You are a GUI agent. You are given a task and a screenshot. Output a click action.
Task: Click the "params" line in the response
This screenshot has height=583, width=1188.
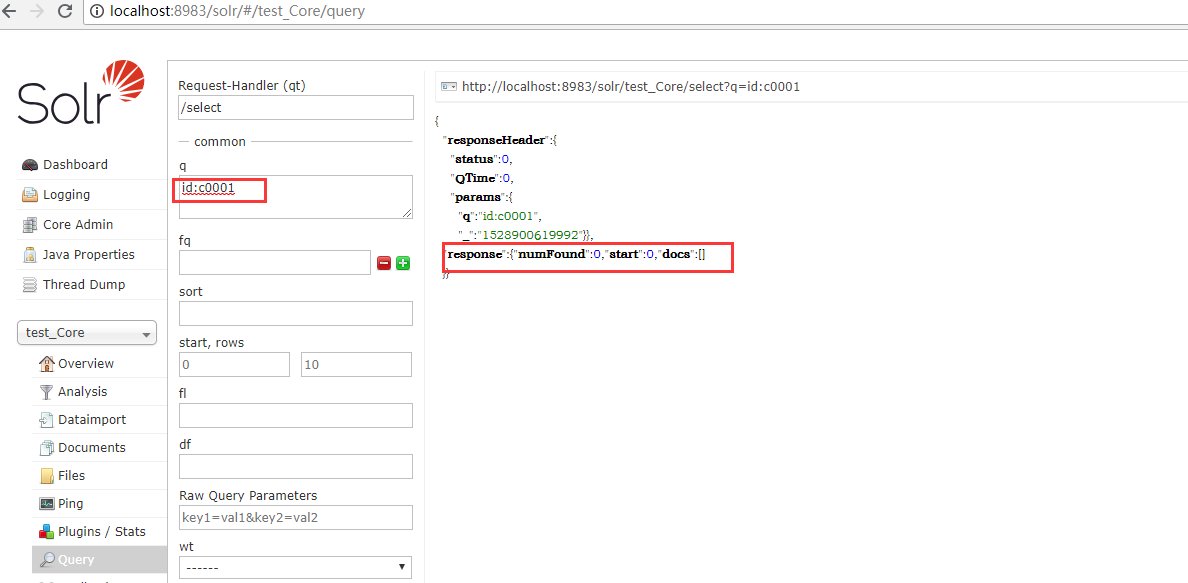(x=483, y=197)
